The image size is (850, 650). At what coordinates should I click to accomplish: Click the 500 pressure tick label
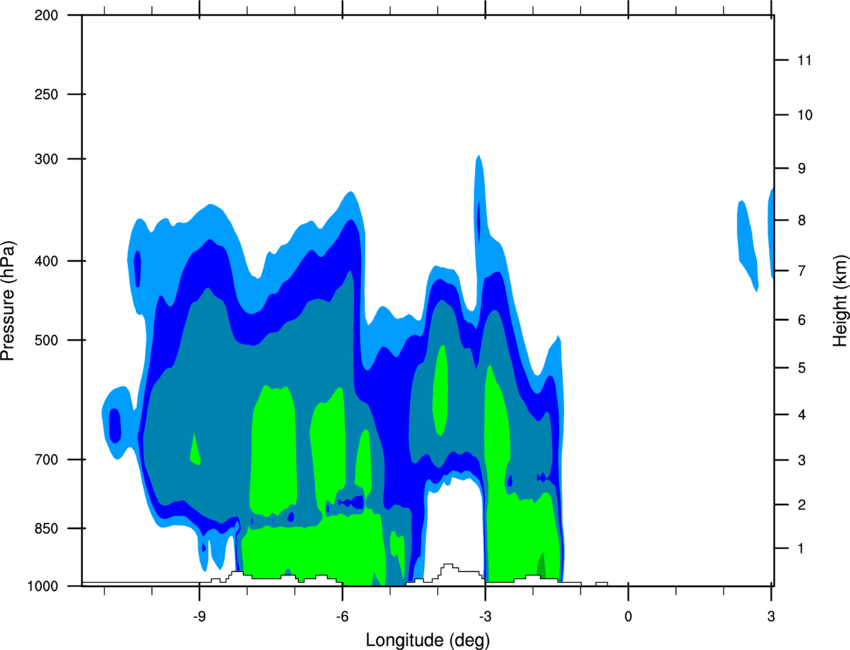click(46, 340)
